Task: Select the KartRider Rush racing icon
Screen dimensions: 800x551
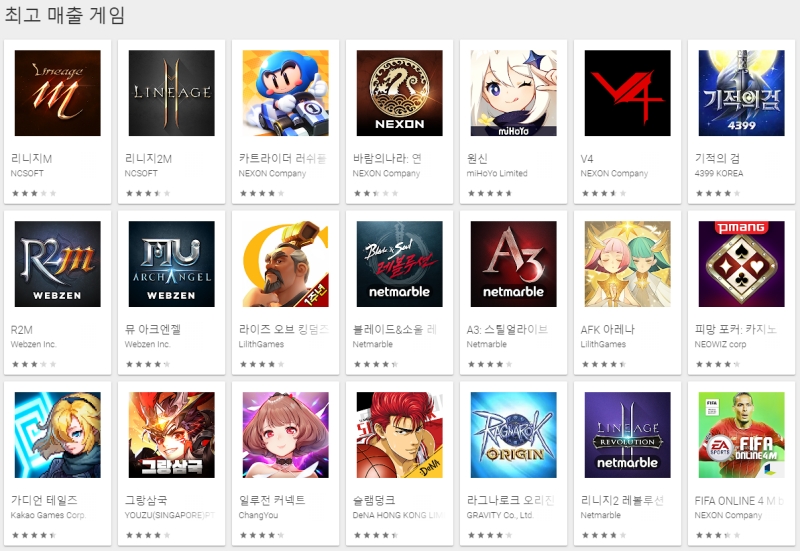Action: point(286,93)
